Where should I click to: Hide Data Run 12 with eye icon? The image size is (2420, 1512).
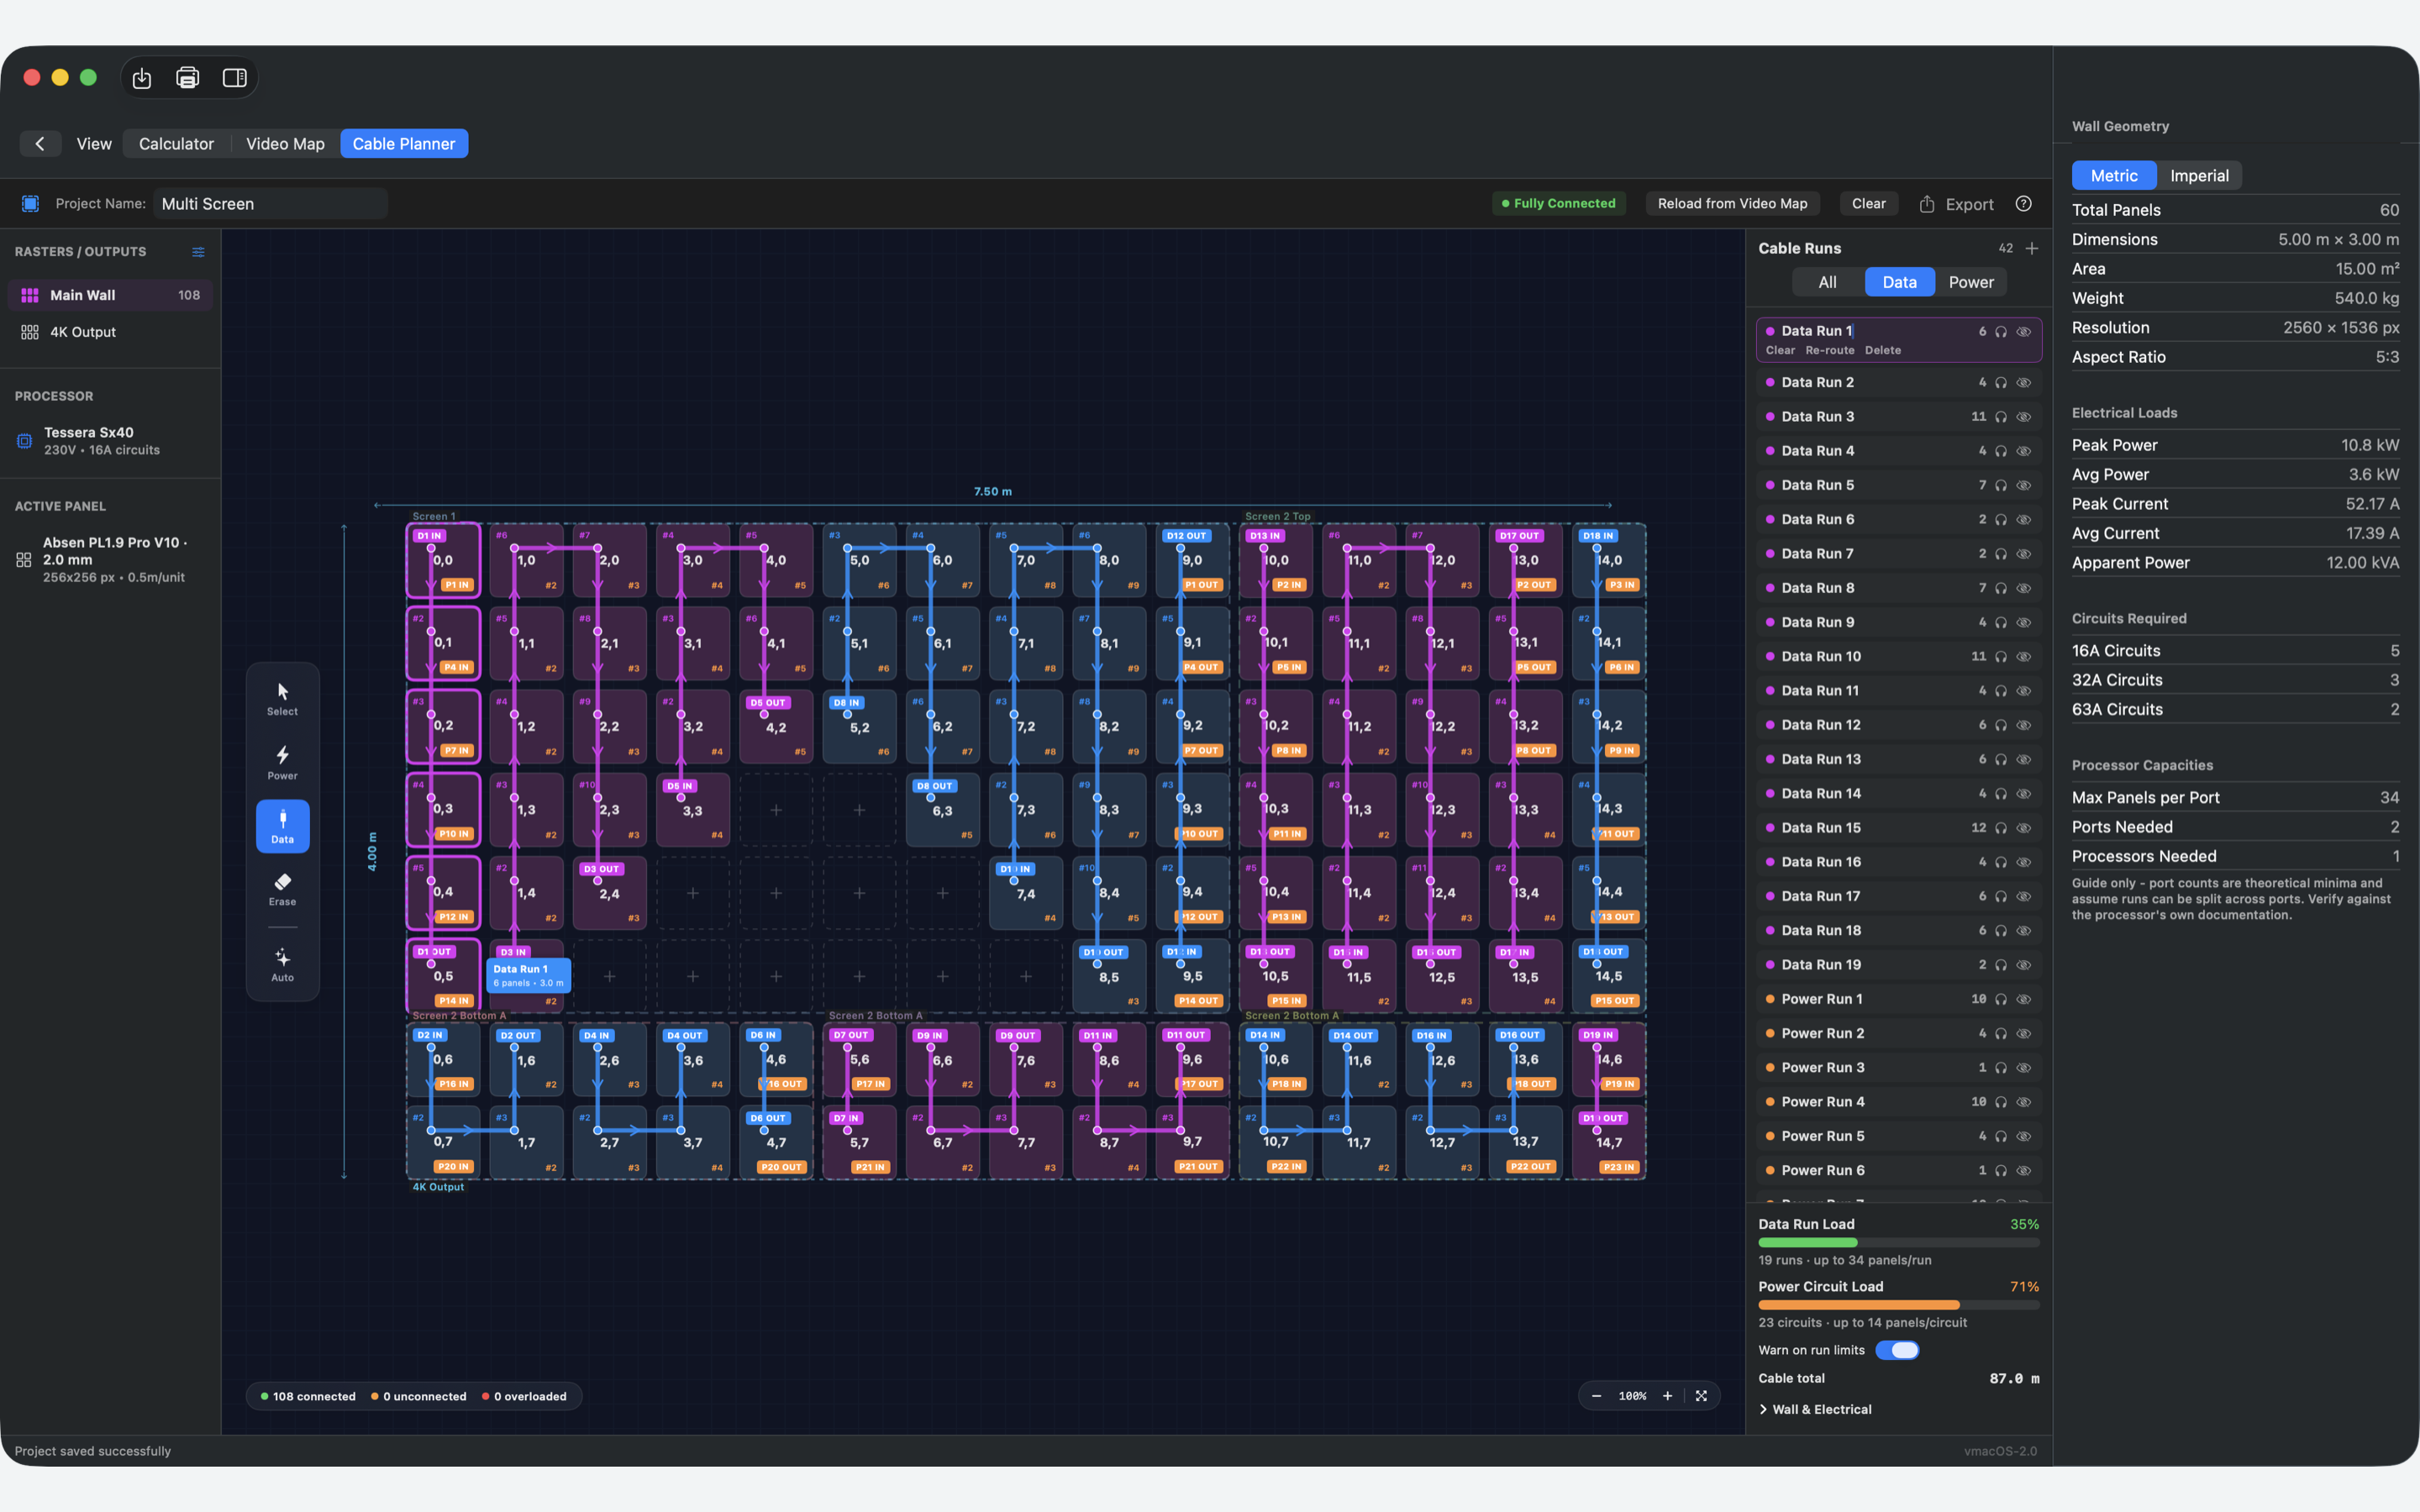[2023, 725]
